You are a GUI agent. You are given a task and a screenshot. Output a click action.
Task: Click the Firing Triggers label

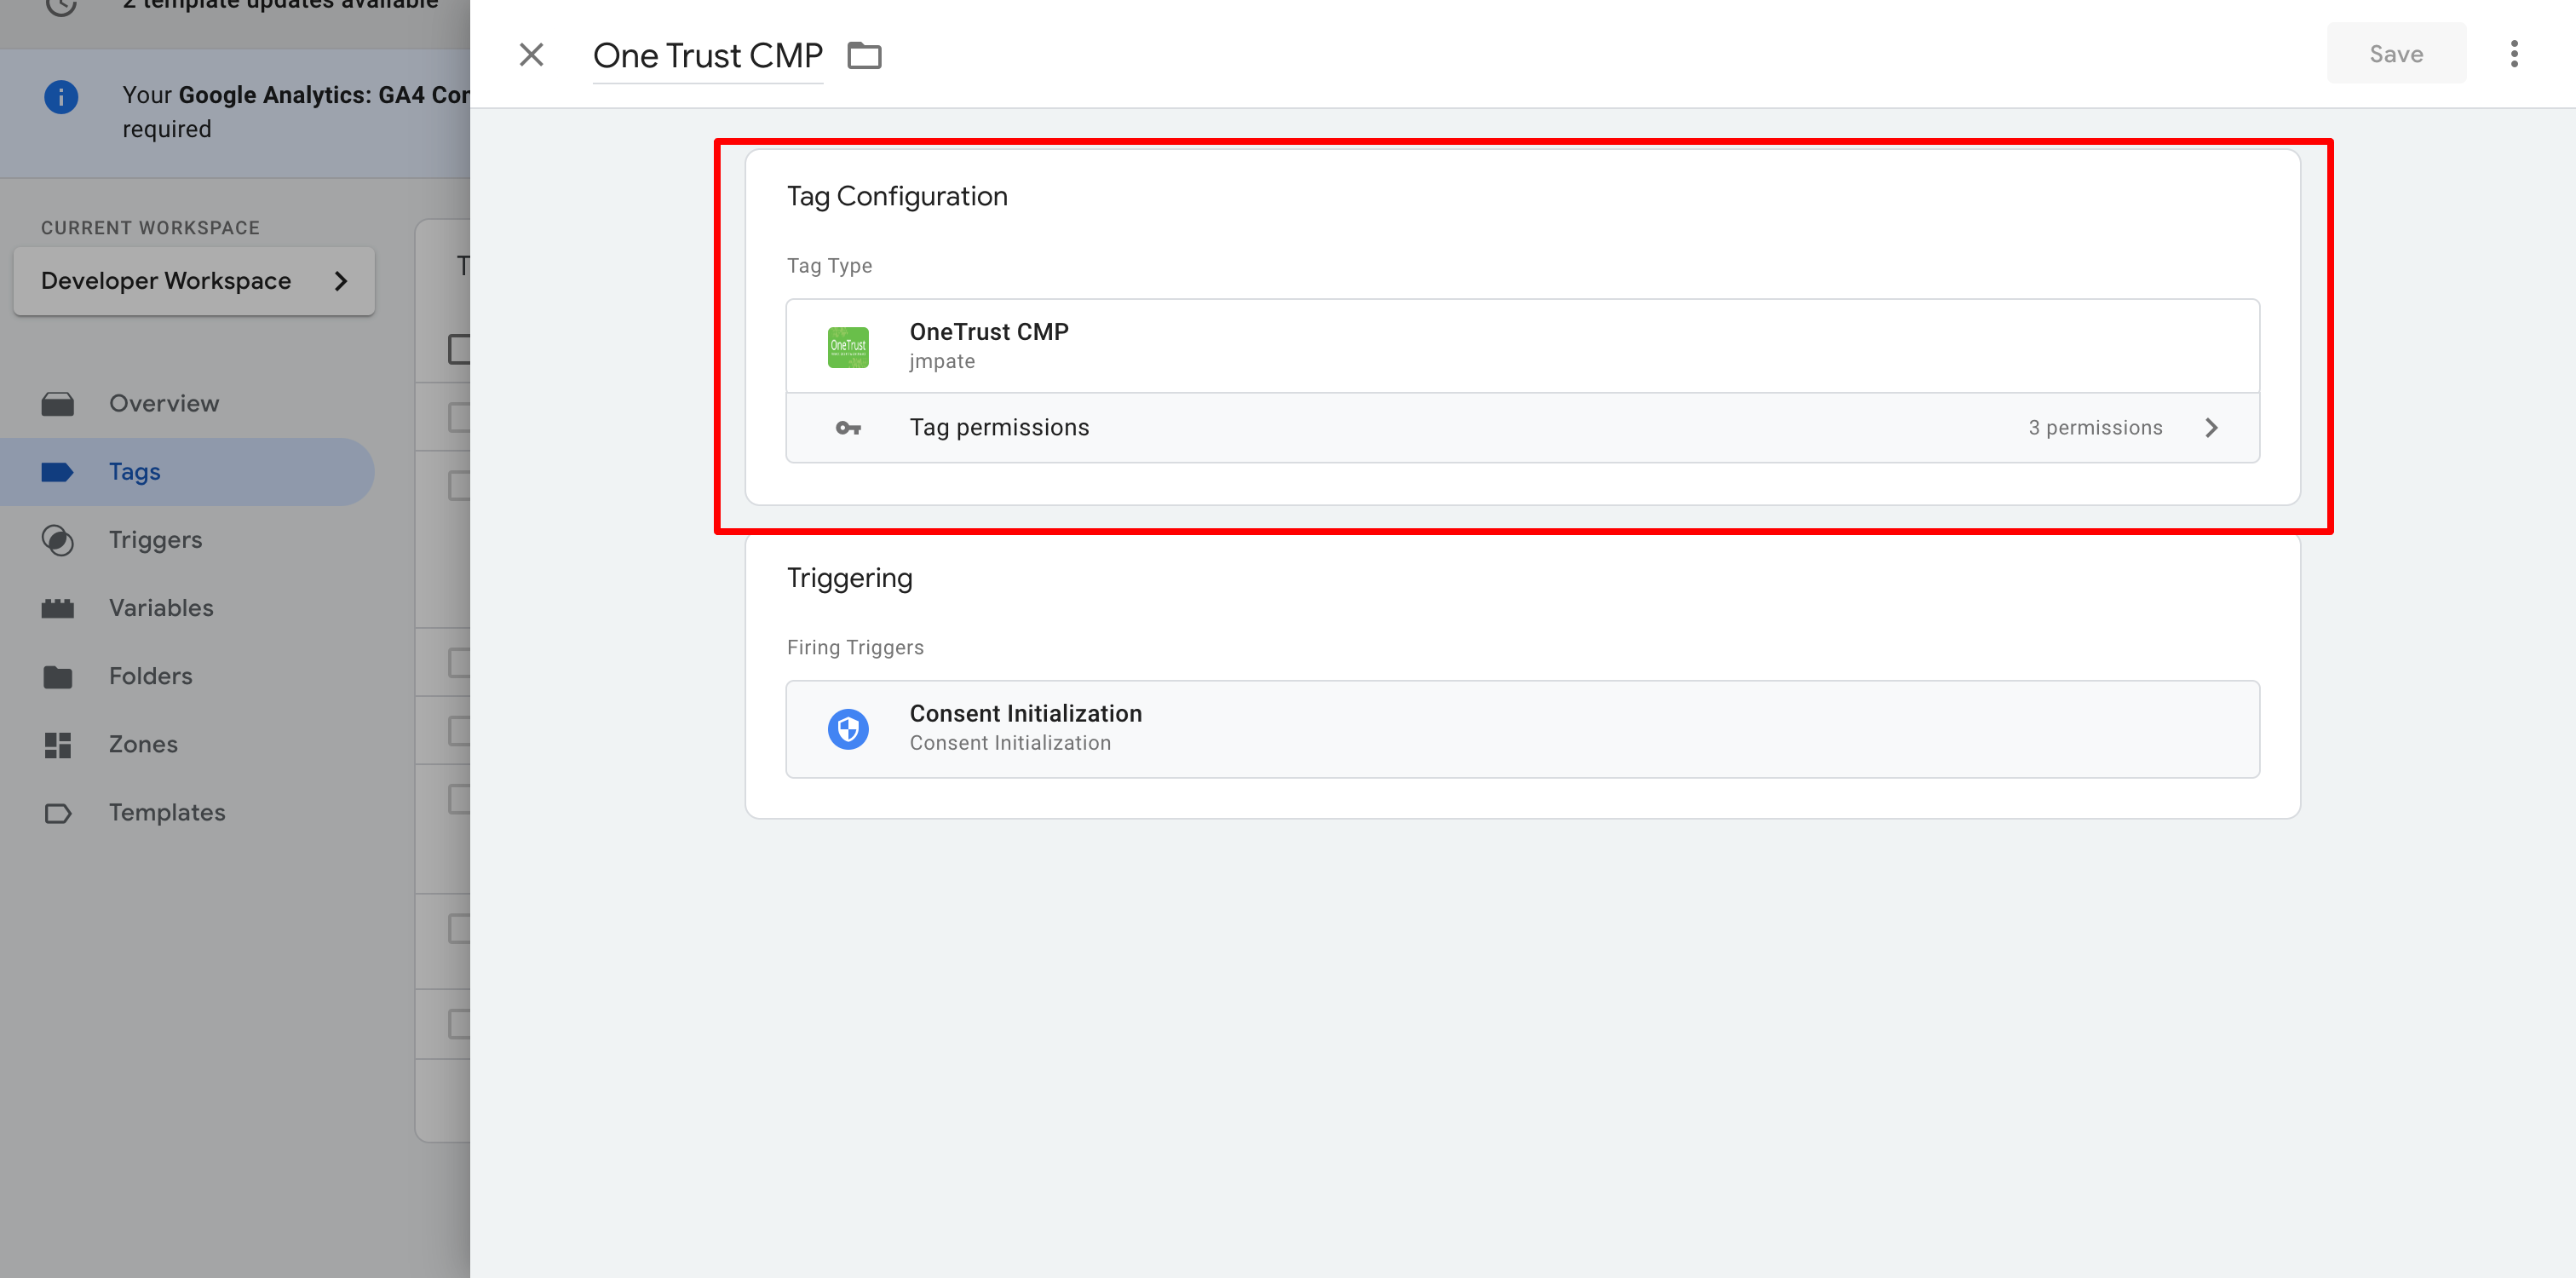(x=855, y=647)
